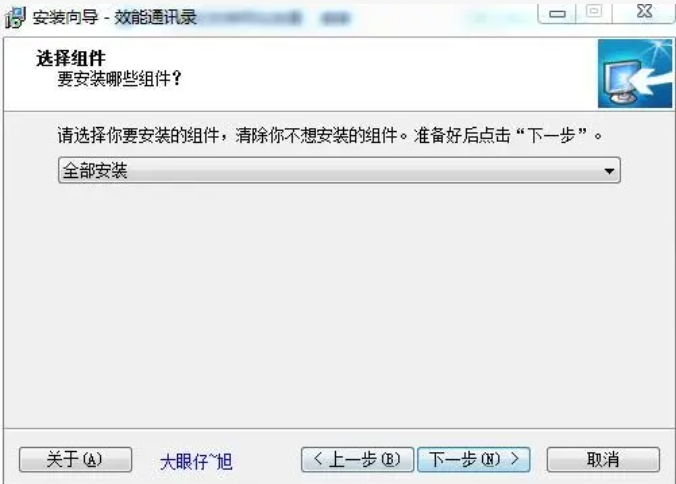Click the black arrow of the component dropdown
This screenshot has height=484, width=676.
[609, 171]
